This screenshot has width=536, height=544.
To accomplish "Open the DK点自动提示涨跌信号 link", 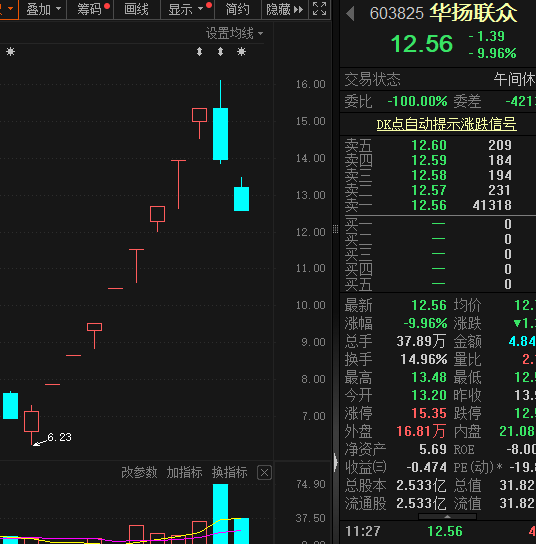I will 446,124.
